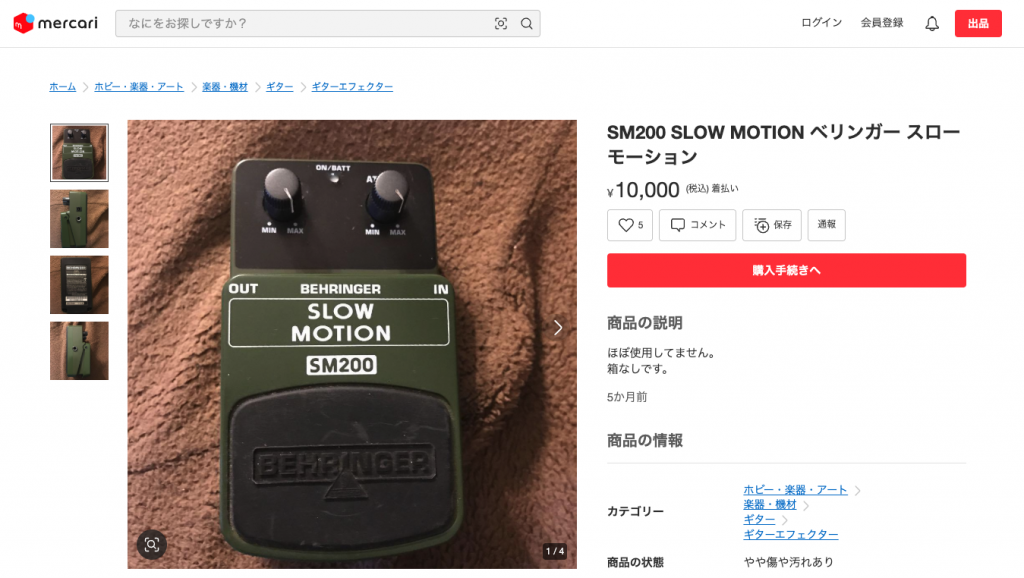The width and height of the screenshot is (1024, 578).
Task: Open 会員登録 registration link
Action: click(882, 23)
